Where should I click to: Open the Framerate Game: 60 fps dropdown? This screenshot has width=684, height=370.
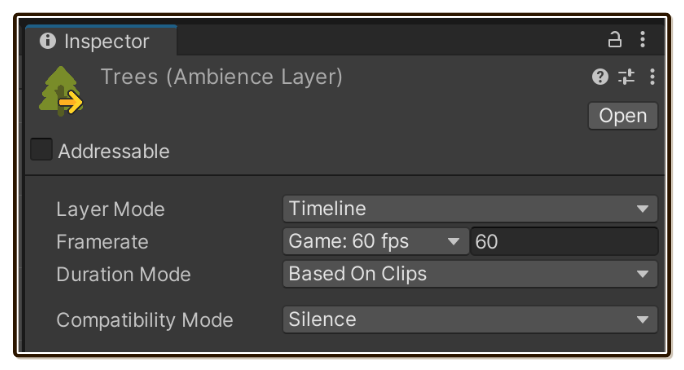coord(376,241)
